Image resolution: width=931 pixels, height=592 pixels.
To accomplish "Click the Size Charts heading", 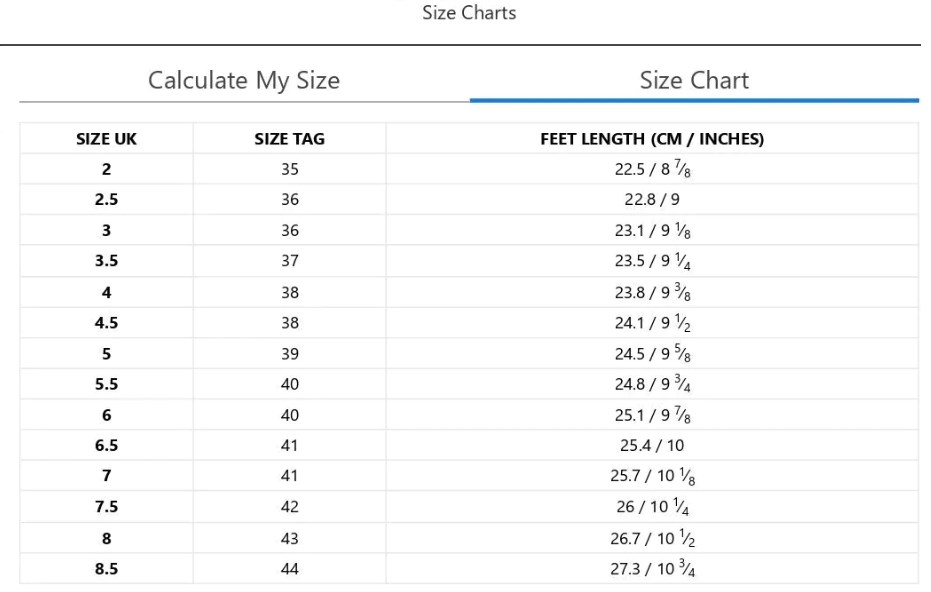I will 469,12.
